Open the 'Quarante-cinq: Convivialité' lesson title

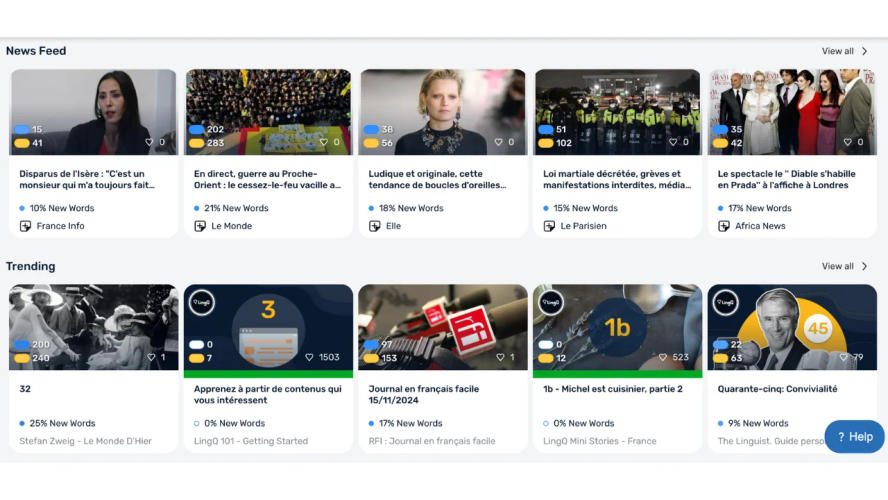(777, 389)
